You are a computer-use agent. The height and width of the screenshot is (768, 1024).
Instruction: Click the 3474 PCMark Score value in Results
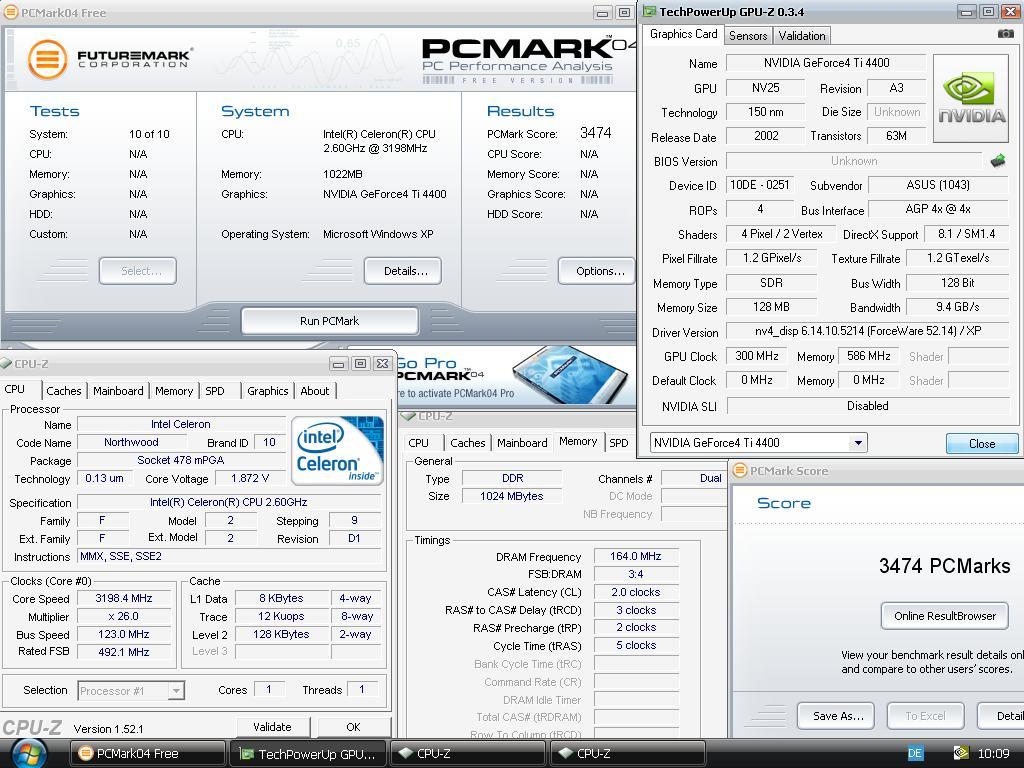596,133
